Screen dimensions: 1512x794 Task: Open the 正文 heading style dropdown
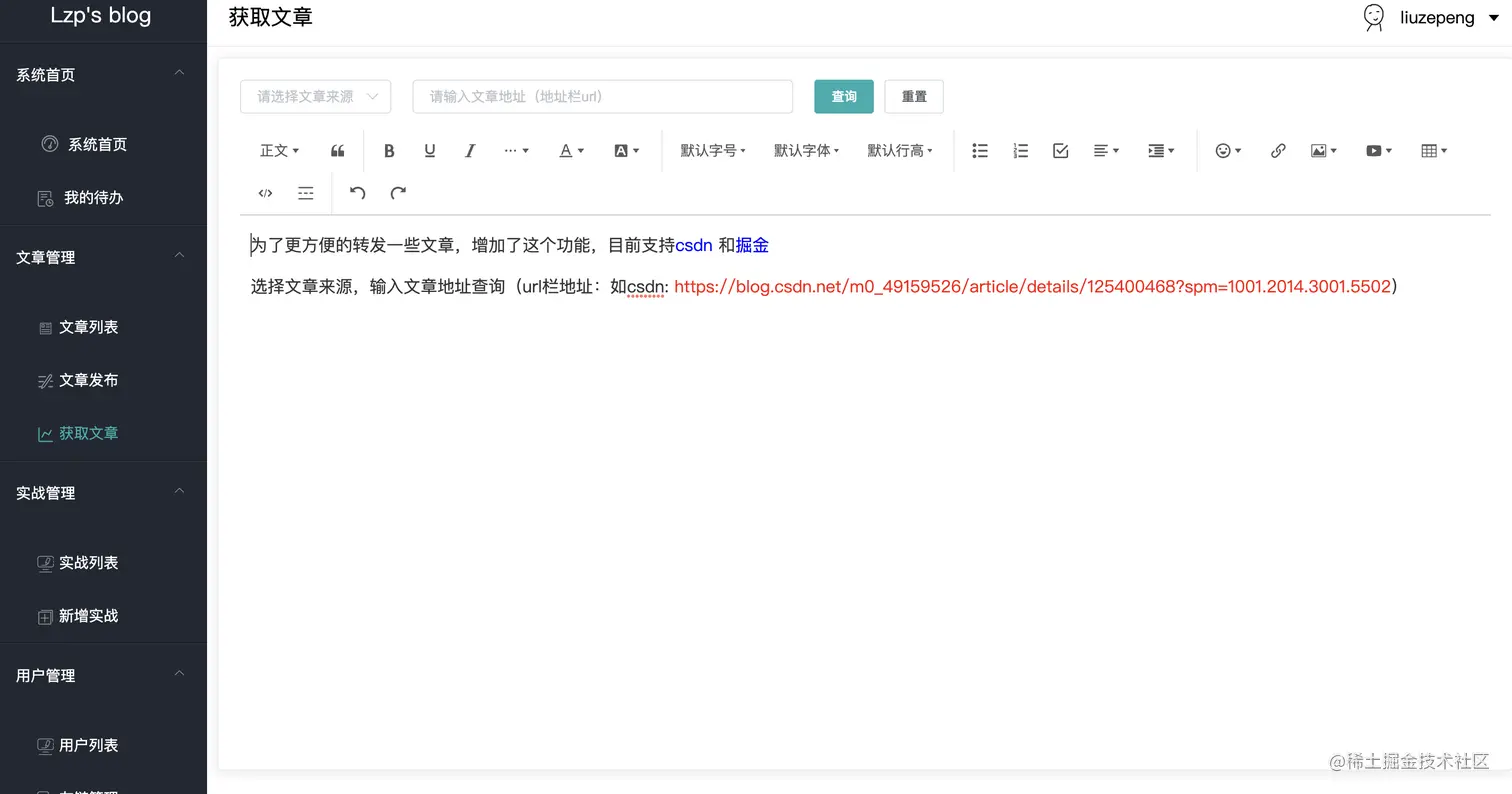click(279, 151)
